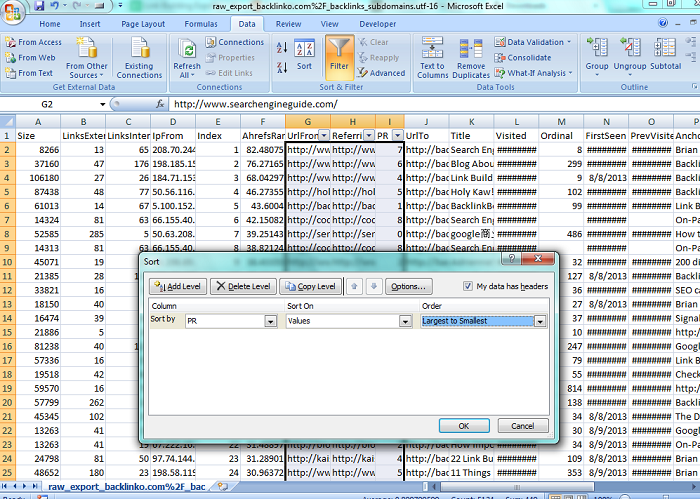Select the raw_export_backlinko sheet tab
Screen dimensions: 700x499
tap(126, 487)
